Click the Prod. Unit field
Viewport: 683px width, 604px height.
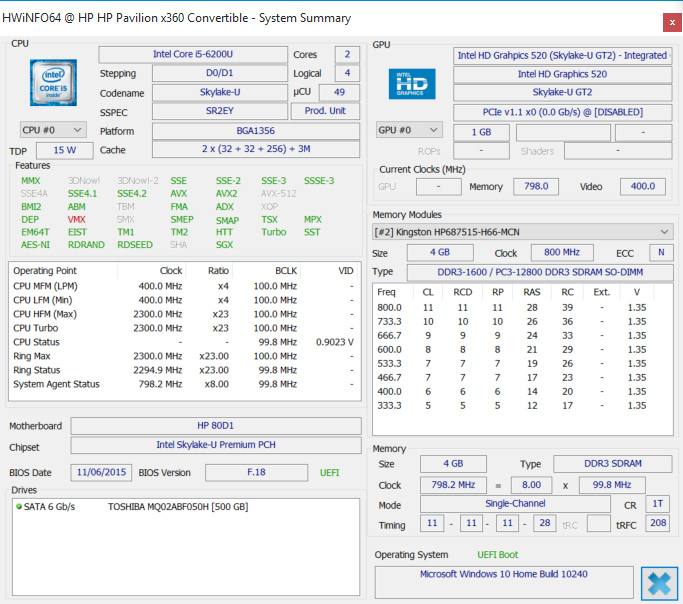point(325,111)
